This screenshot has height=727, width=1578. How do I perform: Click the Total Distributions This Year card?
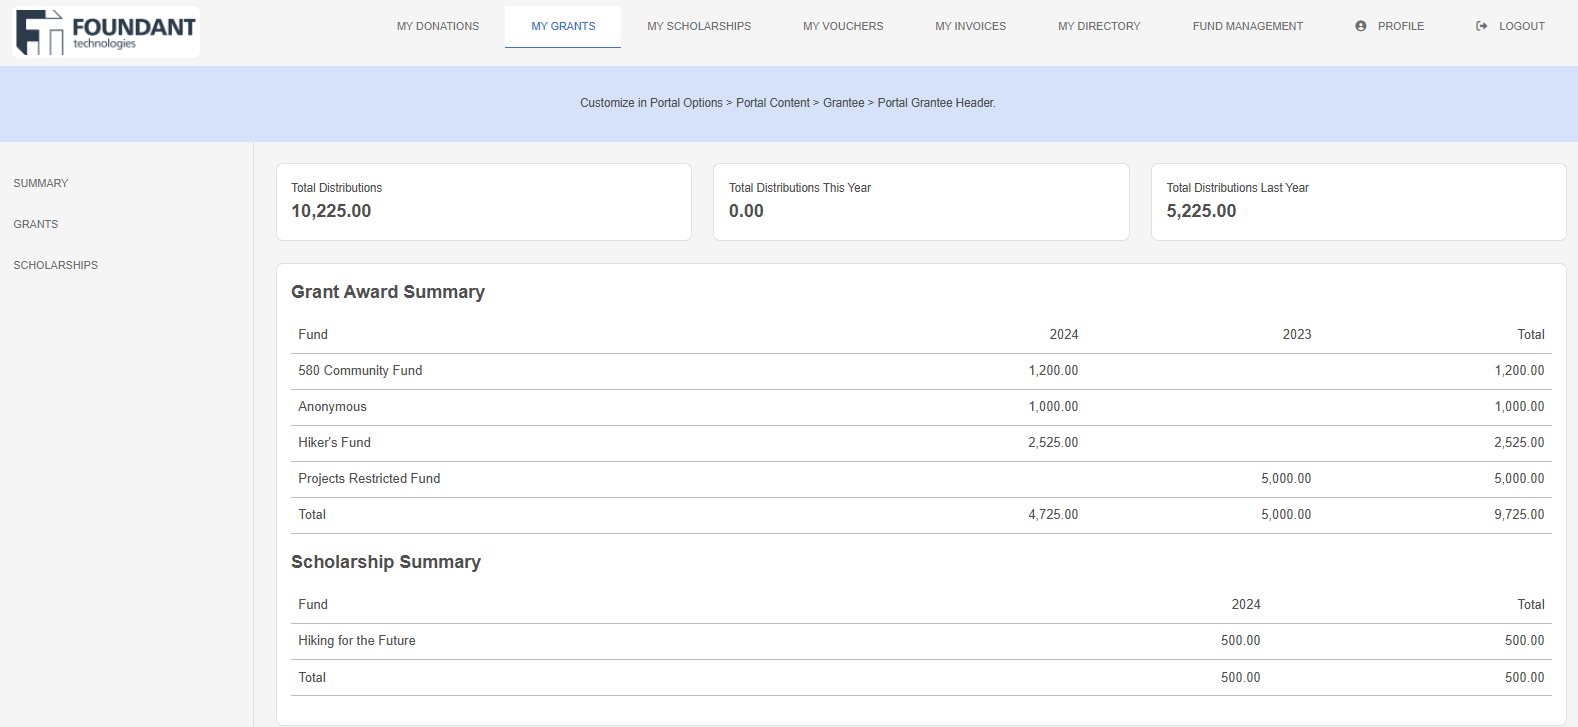click(921, 202)
